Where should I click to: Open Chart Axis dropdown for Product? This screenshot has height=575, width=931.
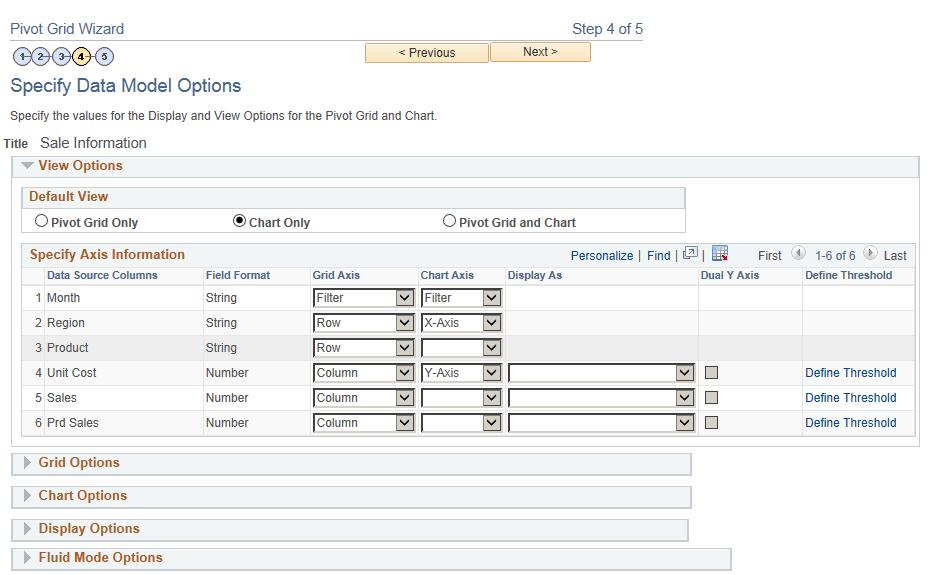pyautogui.click(x=461, y=347)
